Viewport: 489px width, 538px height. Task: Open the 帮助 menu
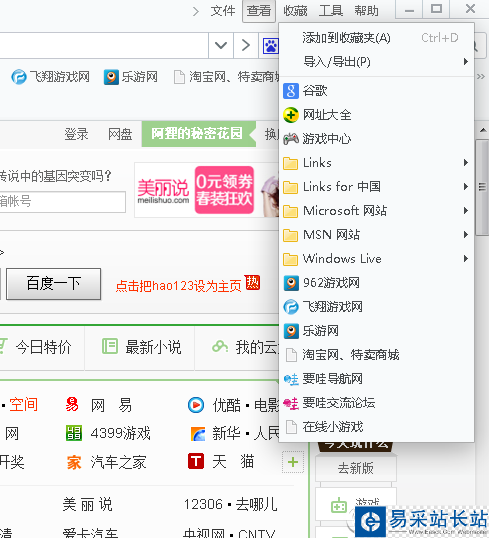[x=366, y=11]
